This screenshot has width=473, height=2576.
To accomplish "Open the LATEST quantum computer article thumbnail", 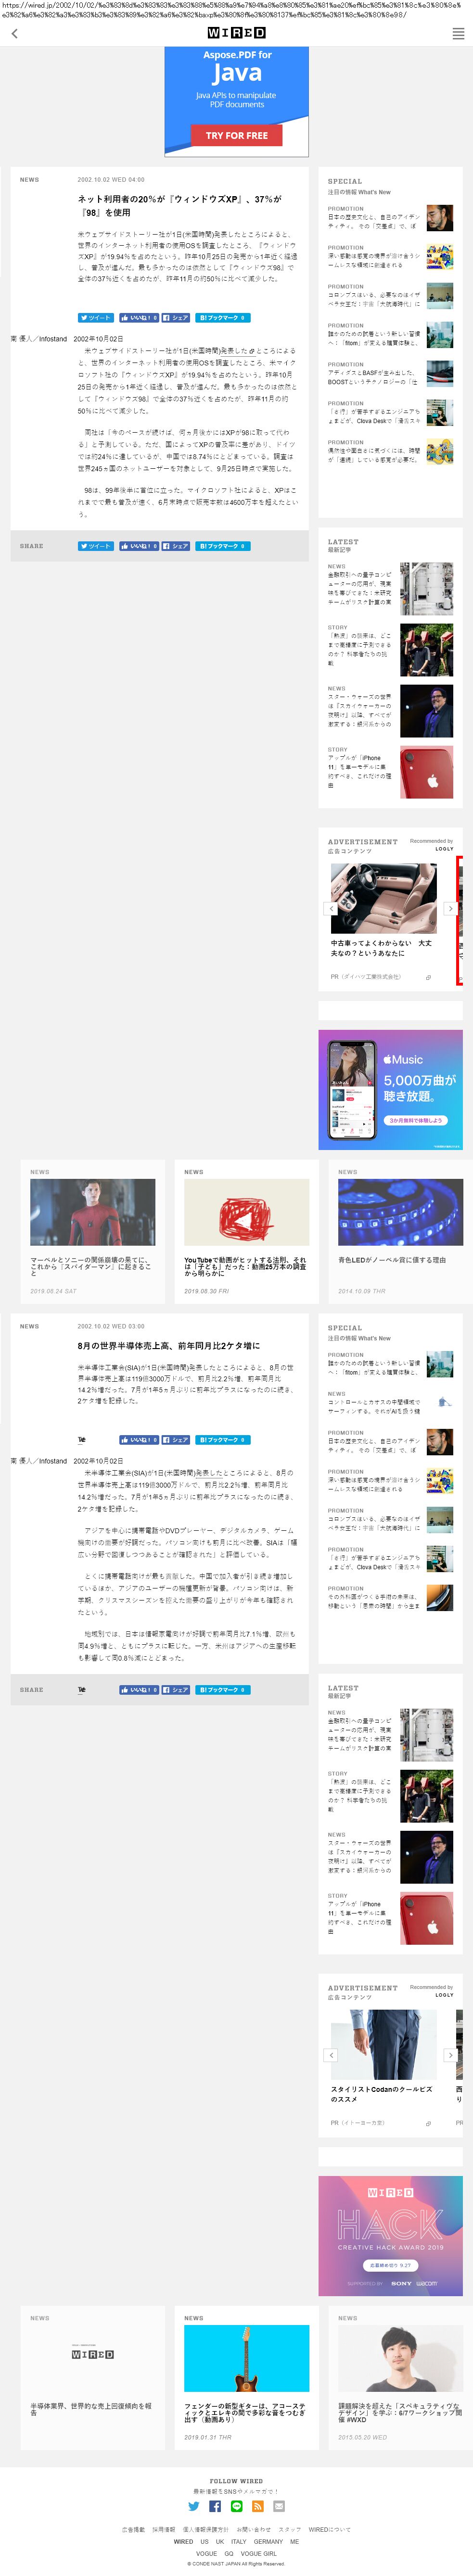I will (426, 588).
